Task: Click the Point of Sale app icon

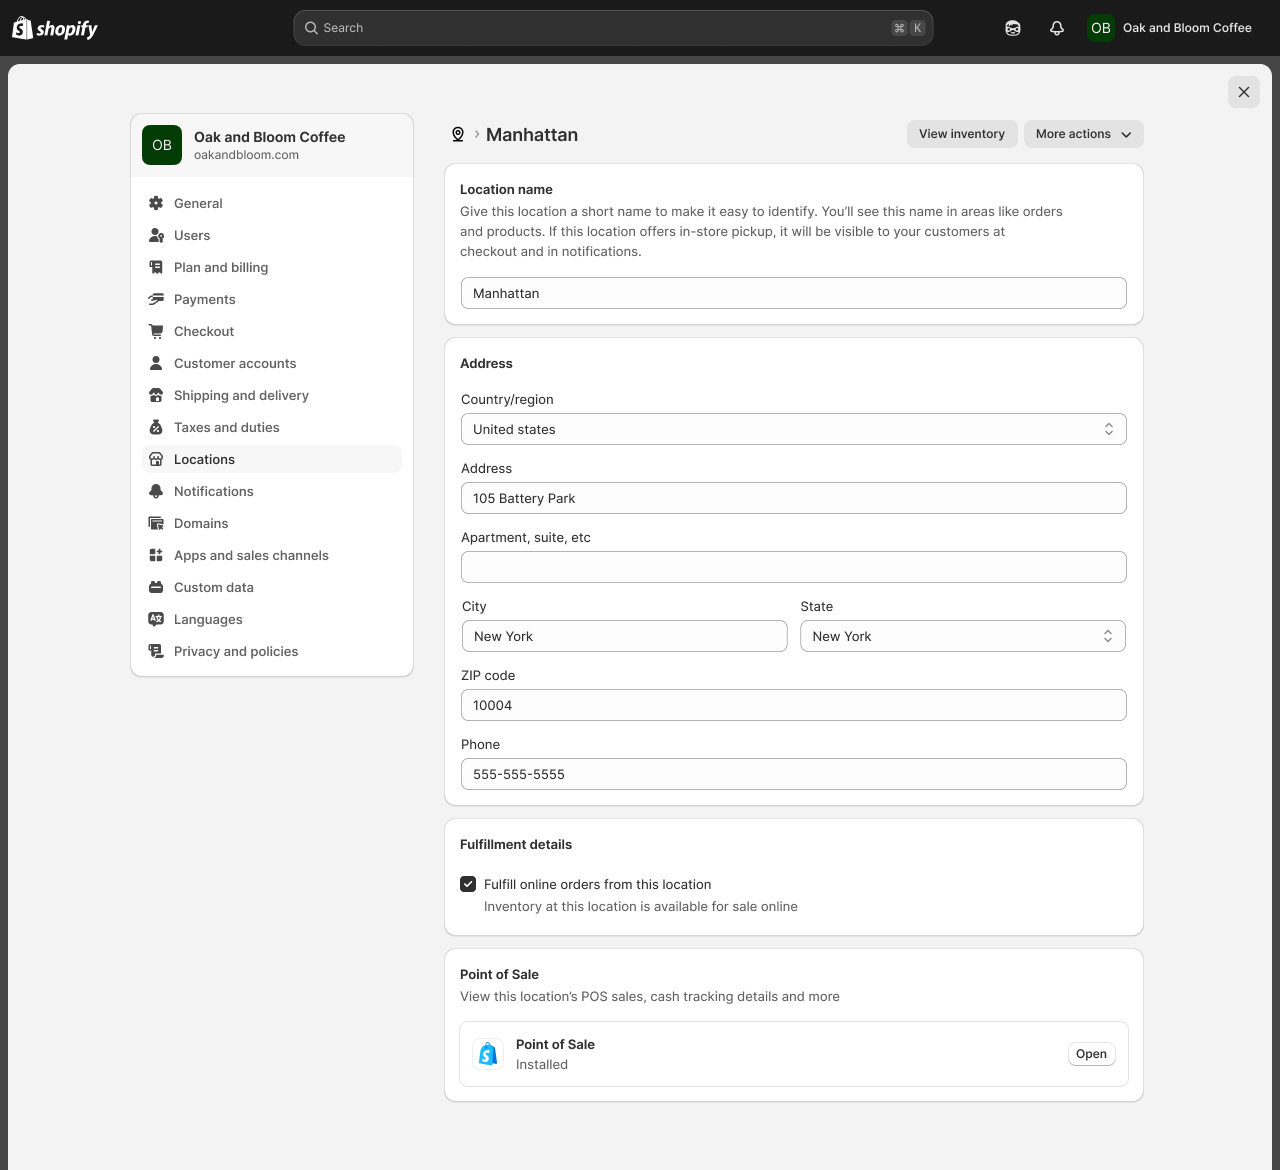Action: coord(488,1054)
